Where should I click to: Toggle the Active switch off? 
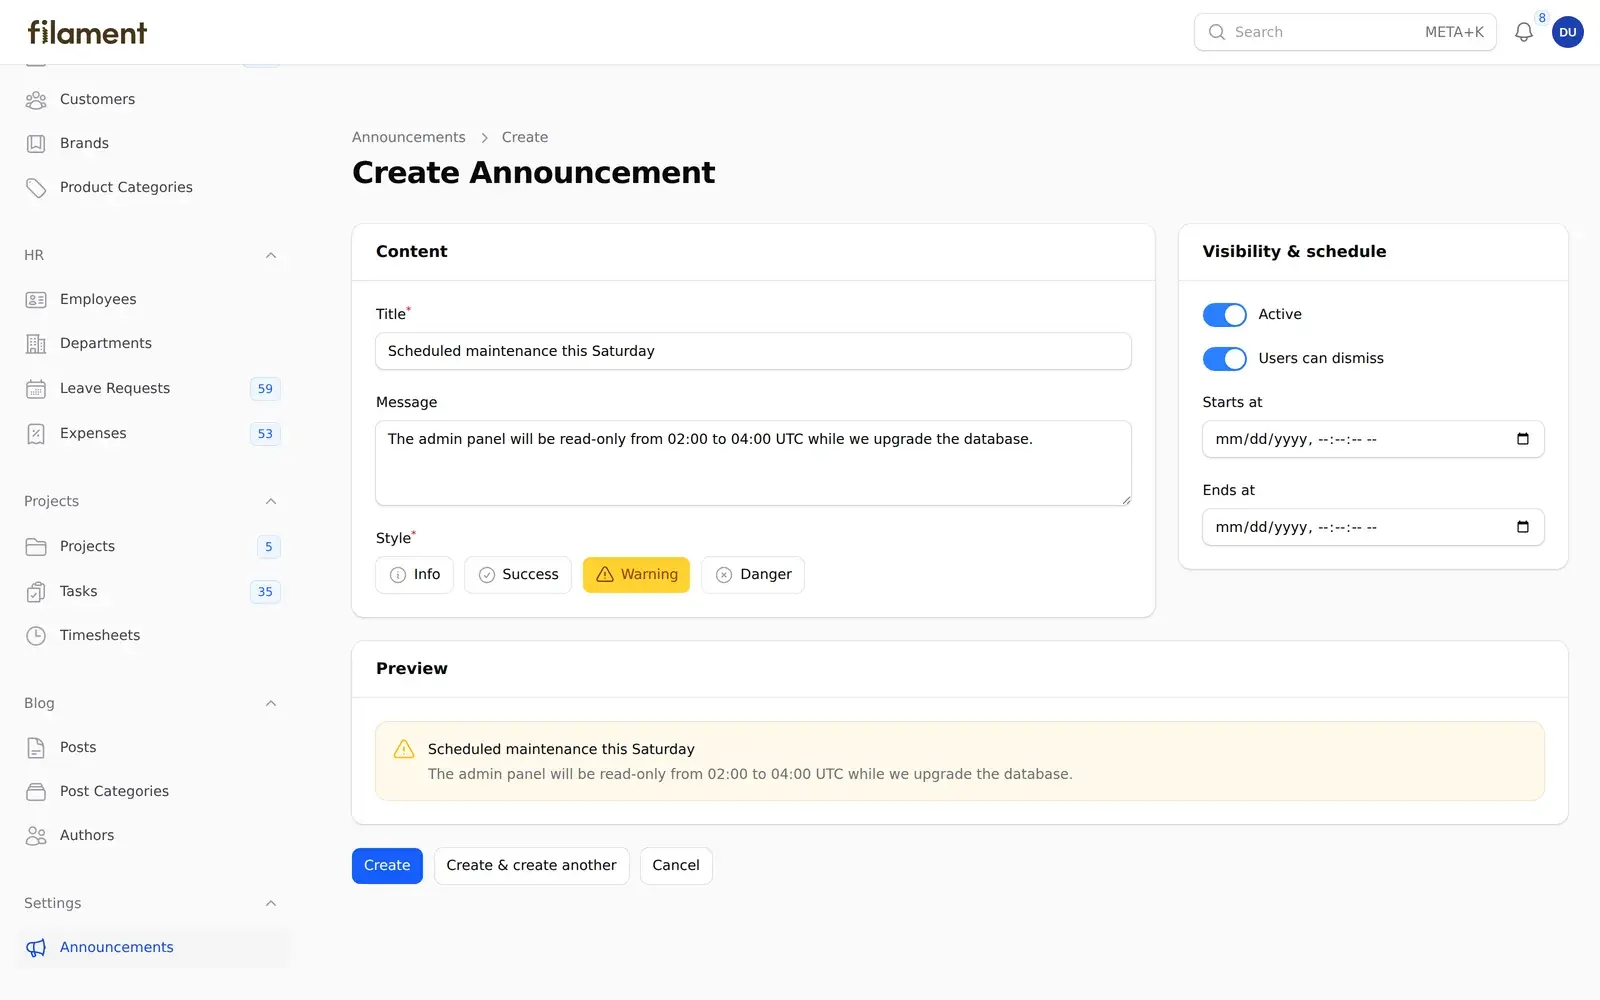(1224, 314)
